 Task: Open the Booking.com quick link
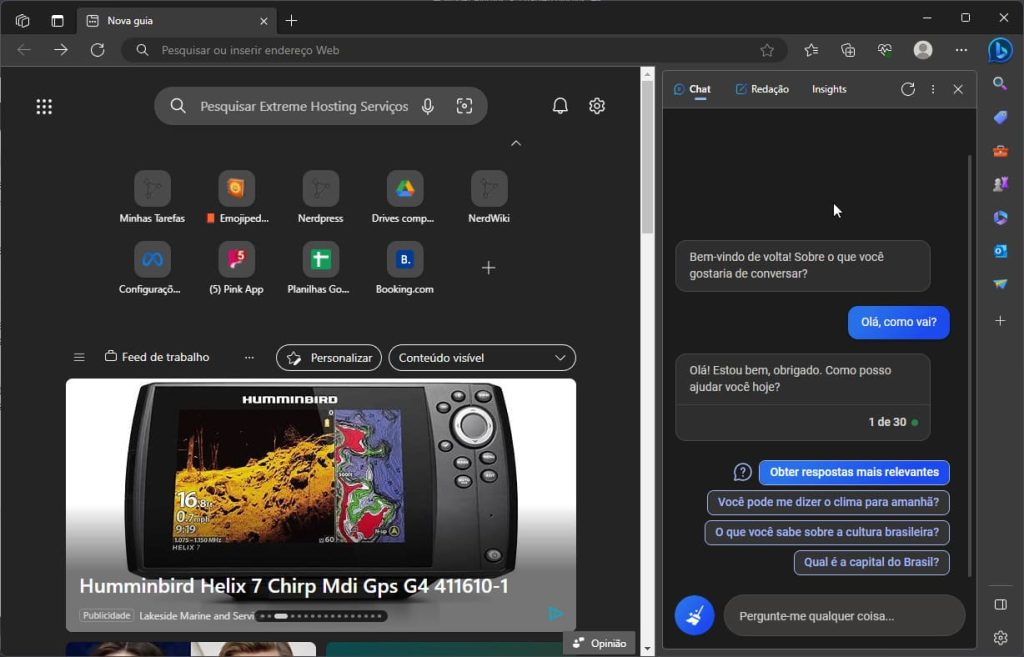point(404,268)
